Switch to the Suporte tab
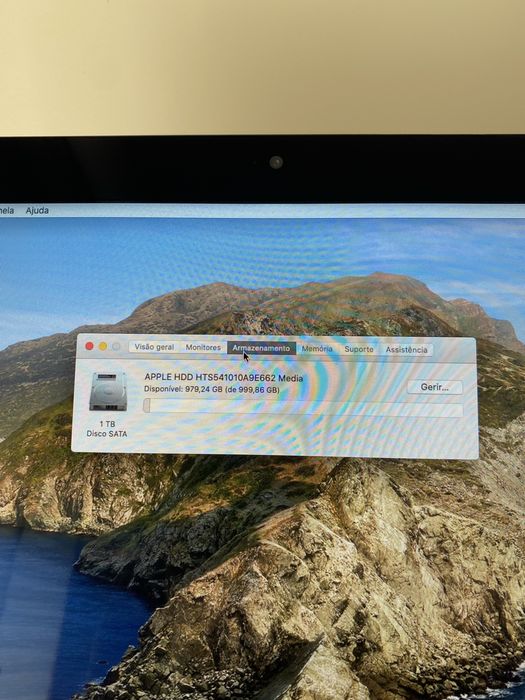This screenshot has width=525, height=700. tap(358, 349)
